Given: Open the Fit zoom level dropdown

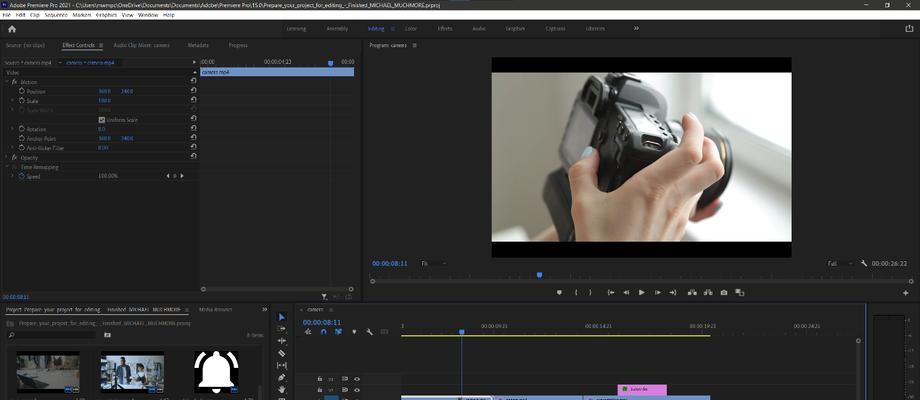Looking at the screenshot, I should [433, 263].
